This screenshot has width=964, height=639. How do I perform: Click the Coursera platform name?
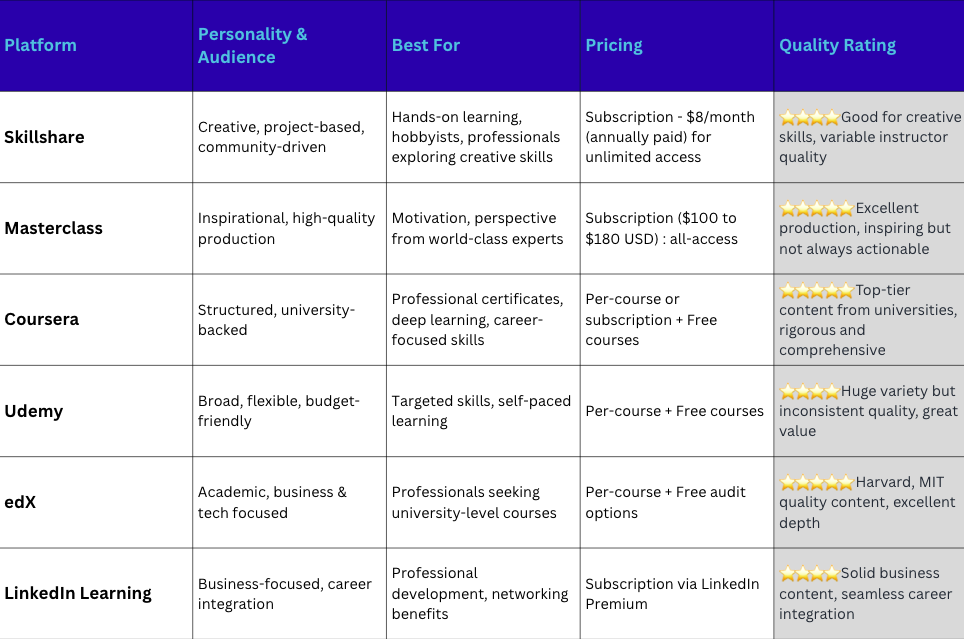coord(42,319)
